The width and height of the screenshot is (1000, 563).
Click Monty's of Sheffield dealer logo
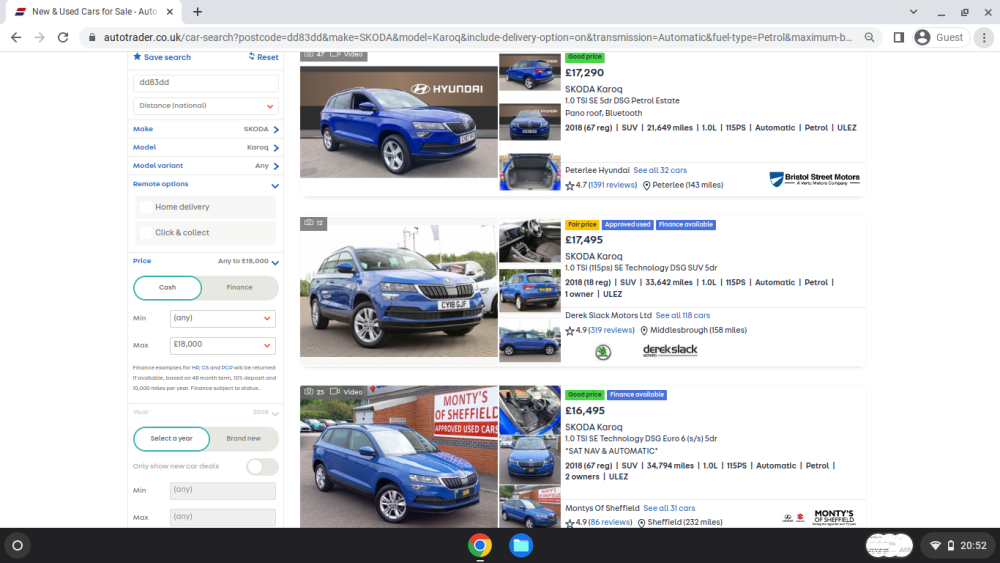[x=834, y=516]
